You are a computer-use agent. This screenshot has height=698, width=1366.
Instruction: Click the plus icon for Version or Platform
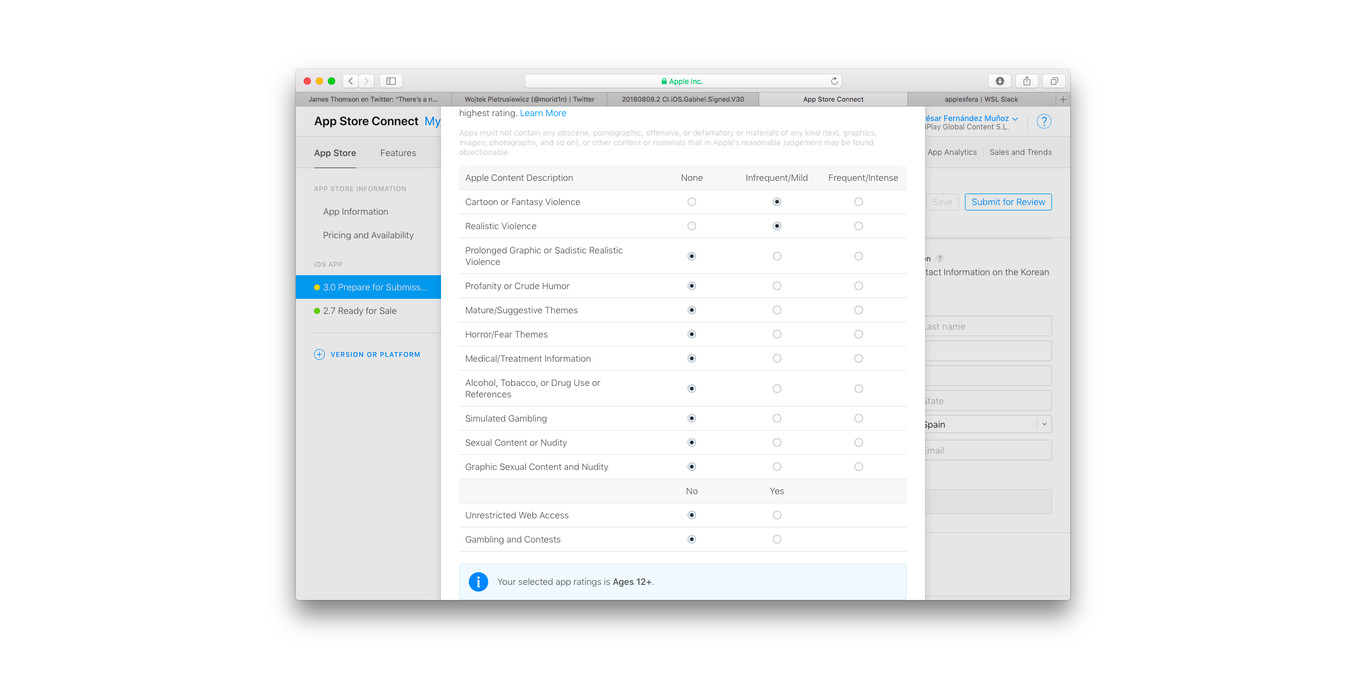point(319,354)
